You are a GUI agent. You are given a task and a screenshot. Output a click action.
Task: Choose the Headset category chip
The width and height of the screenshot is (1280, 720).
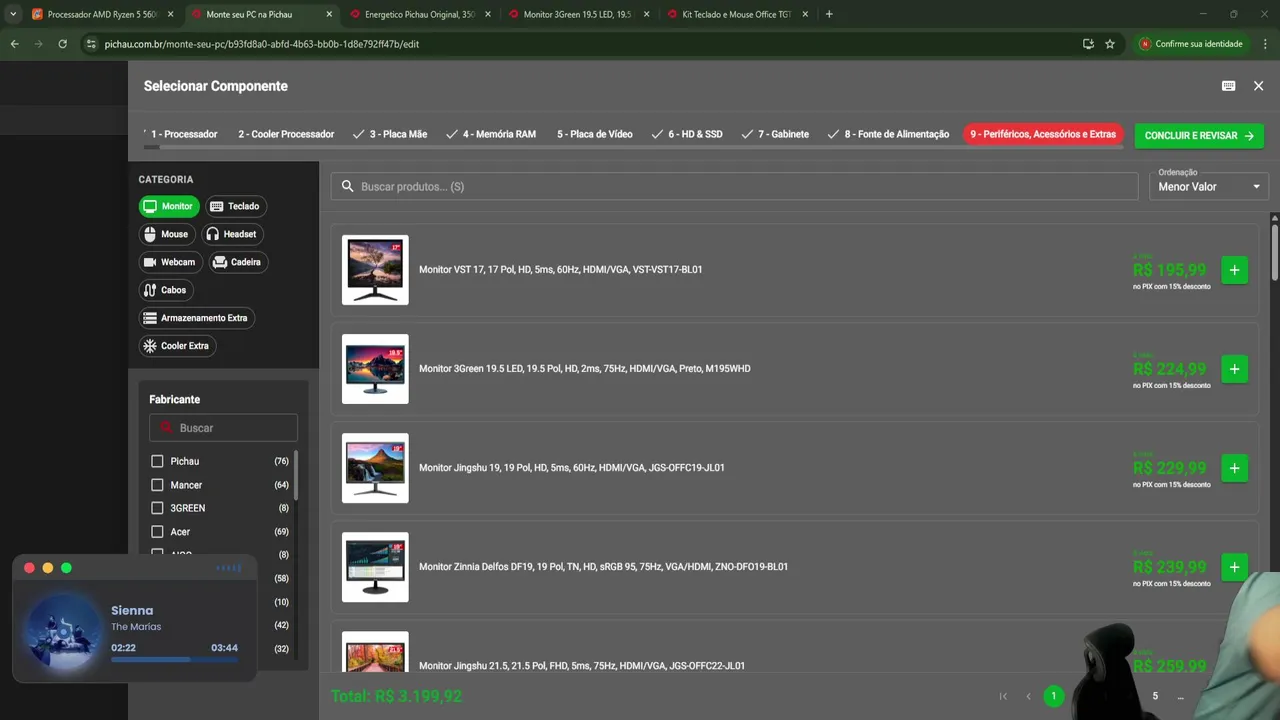point(232,234)
